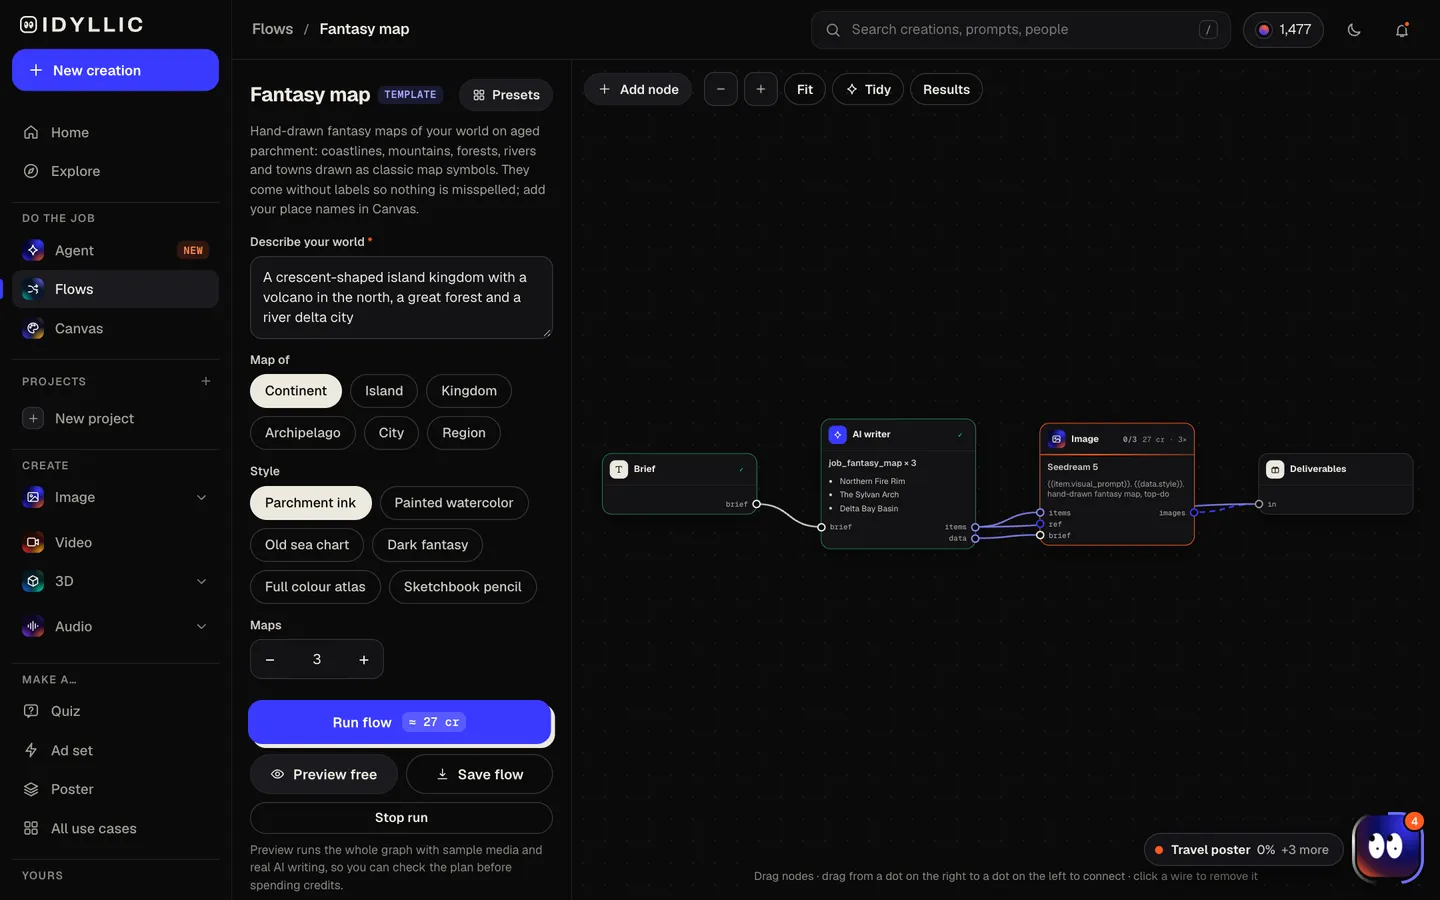The image size is (1440, 900).
Task: Click Fit in canvas toolbar
Action: (x=805, y=89)
